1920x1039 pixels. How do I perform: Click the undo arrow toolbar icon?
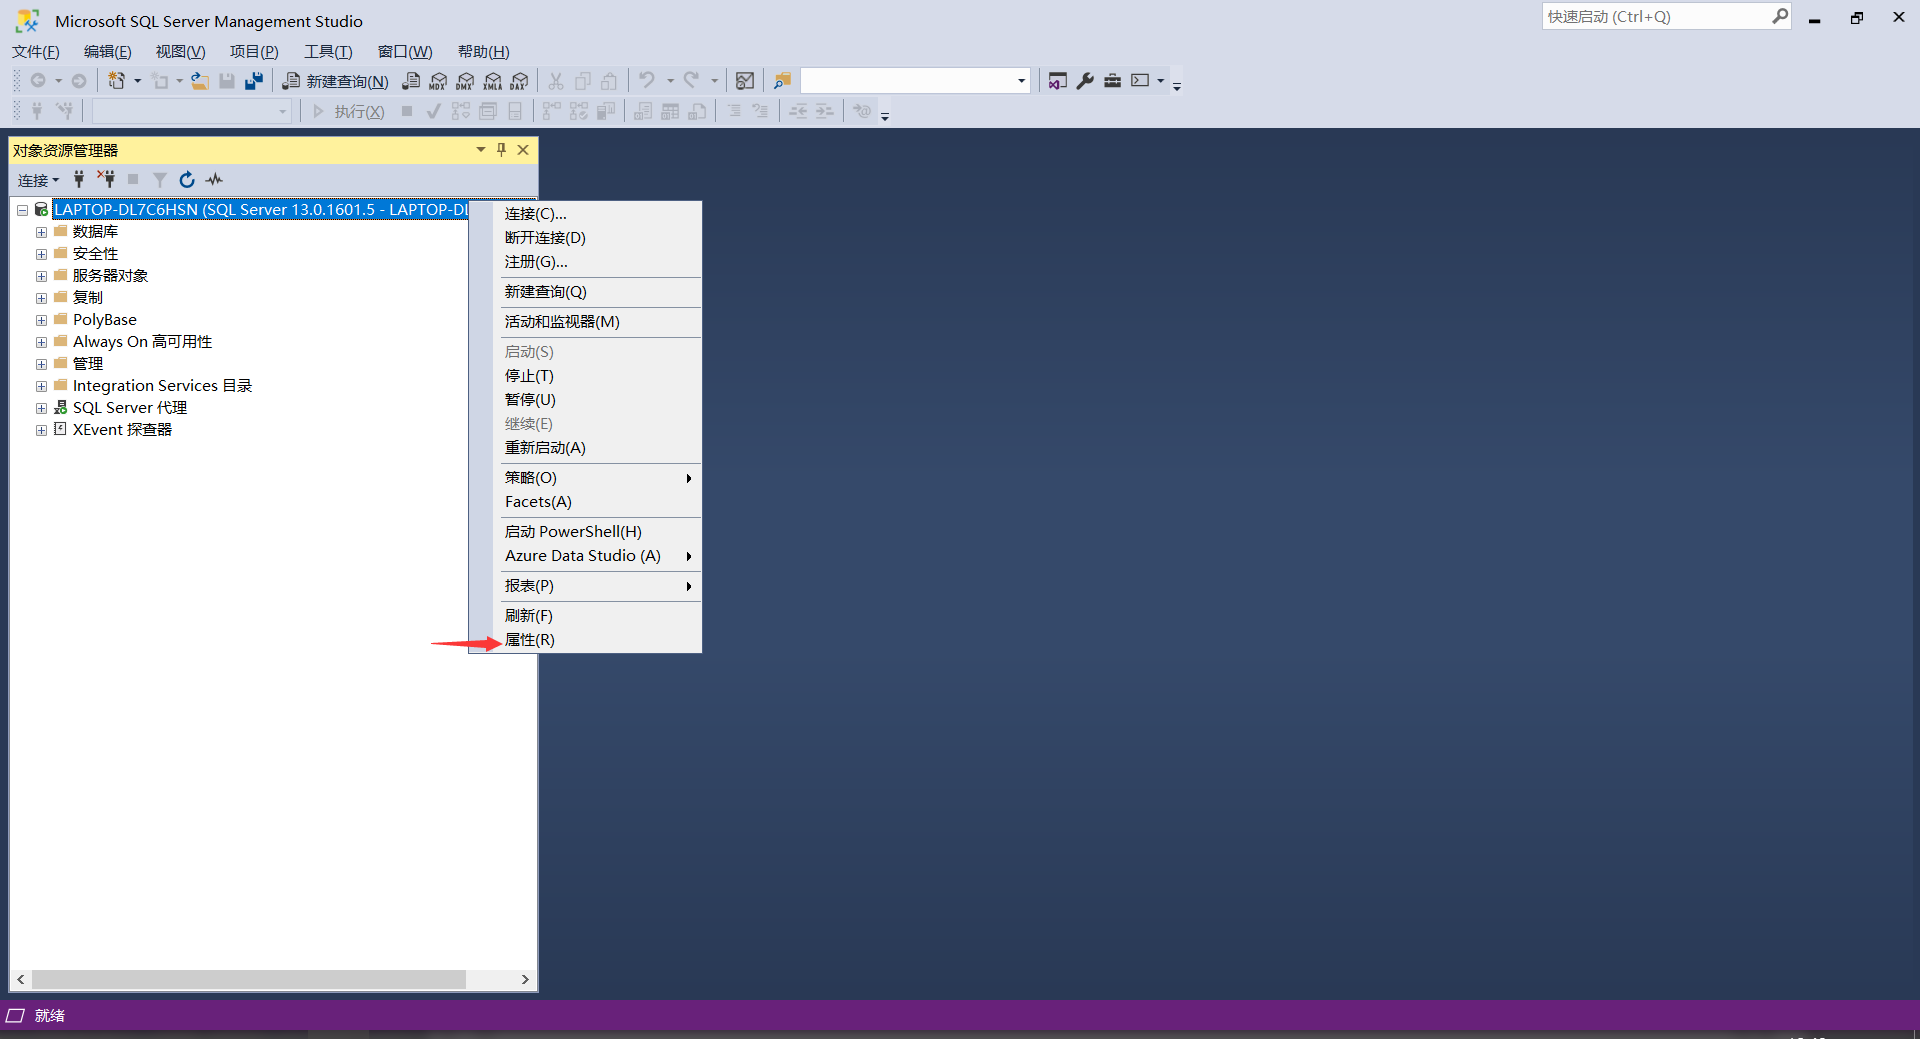(647, 81)
